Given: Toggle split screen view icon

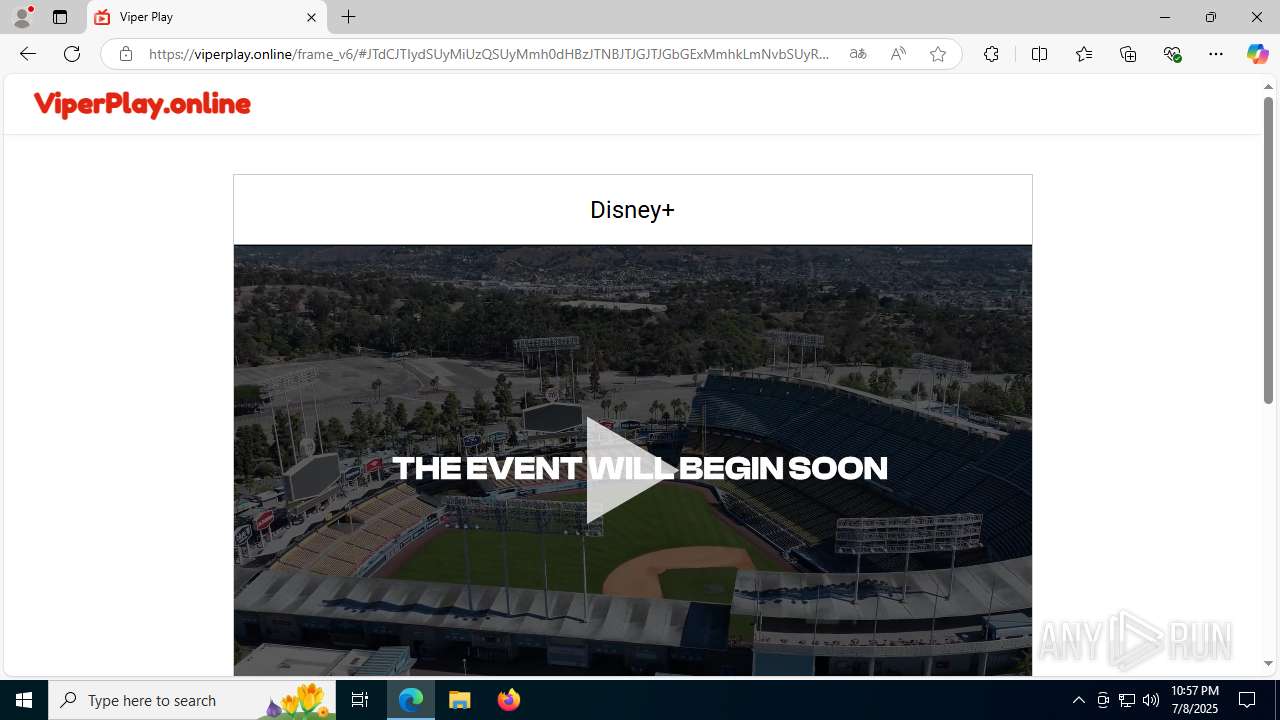Looking at the screenshot, I should pyautogui.click(x=1039, y=54).
